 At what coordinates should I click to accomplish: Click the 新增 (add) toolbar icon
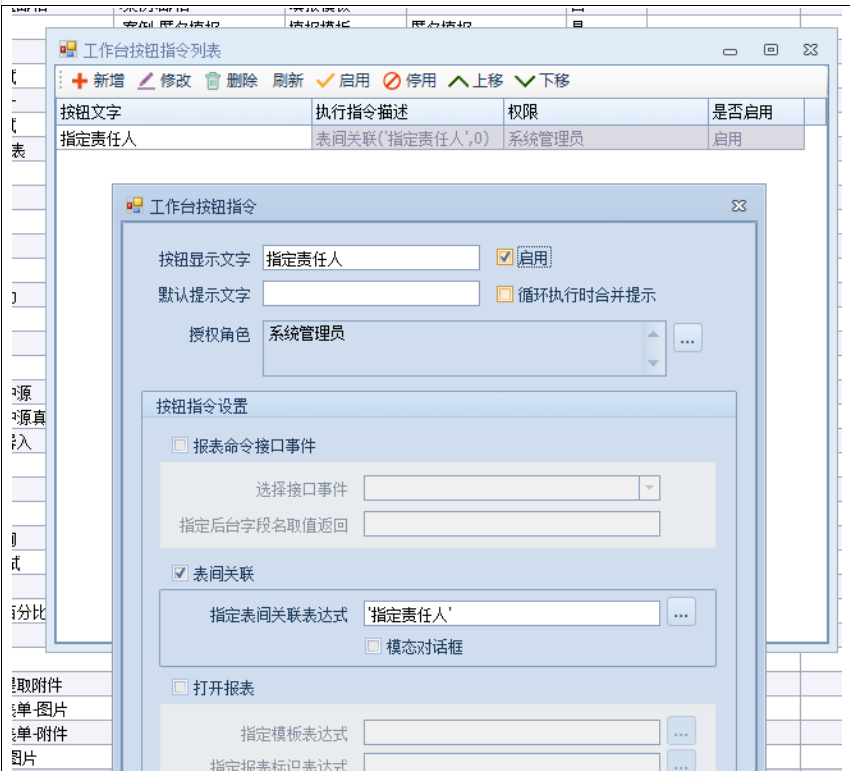click(x=80, y=81)
